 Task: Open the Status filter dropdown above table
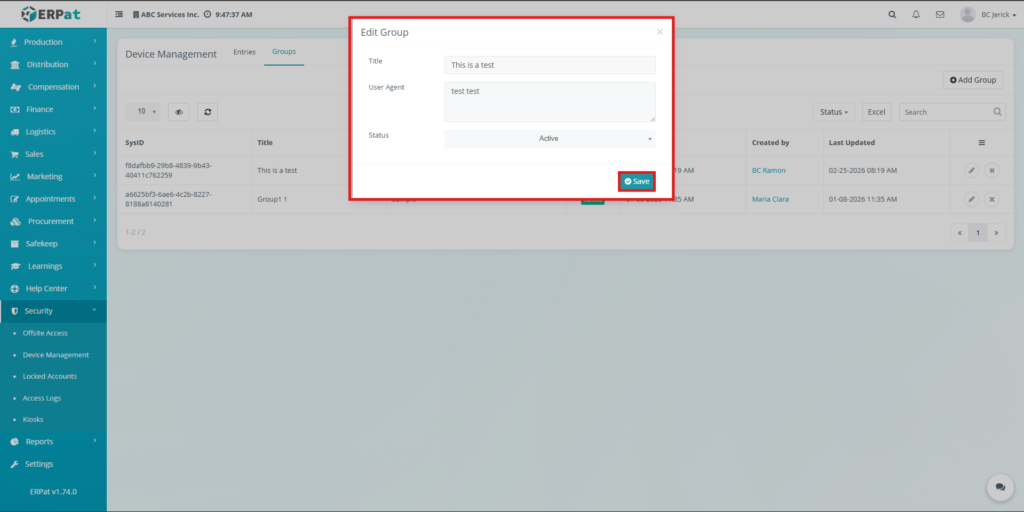[x=834, y=112]
